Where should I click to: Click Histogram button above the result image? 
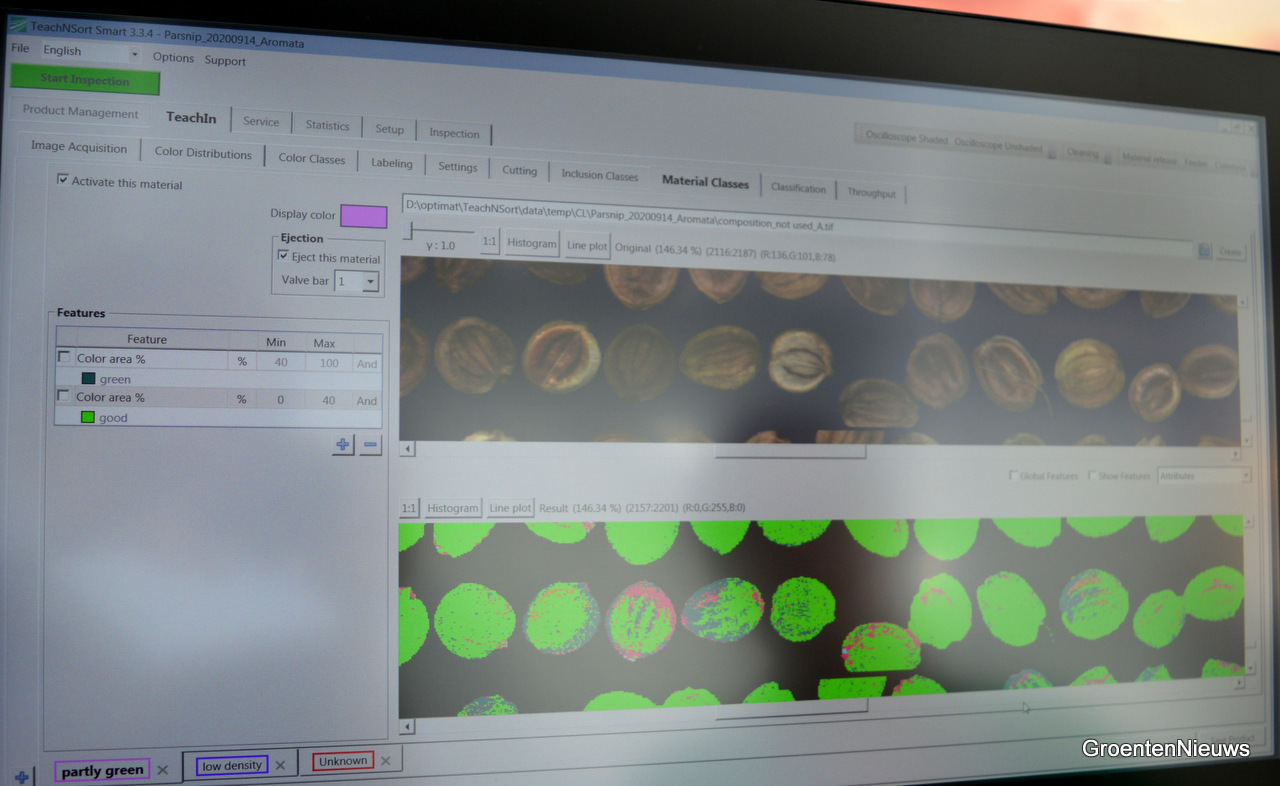point(453,508)
